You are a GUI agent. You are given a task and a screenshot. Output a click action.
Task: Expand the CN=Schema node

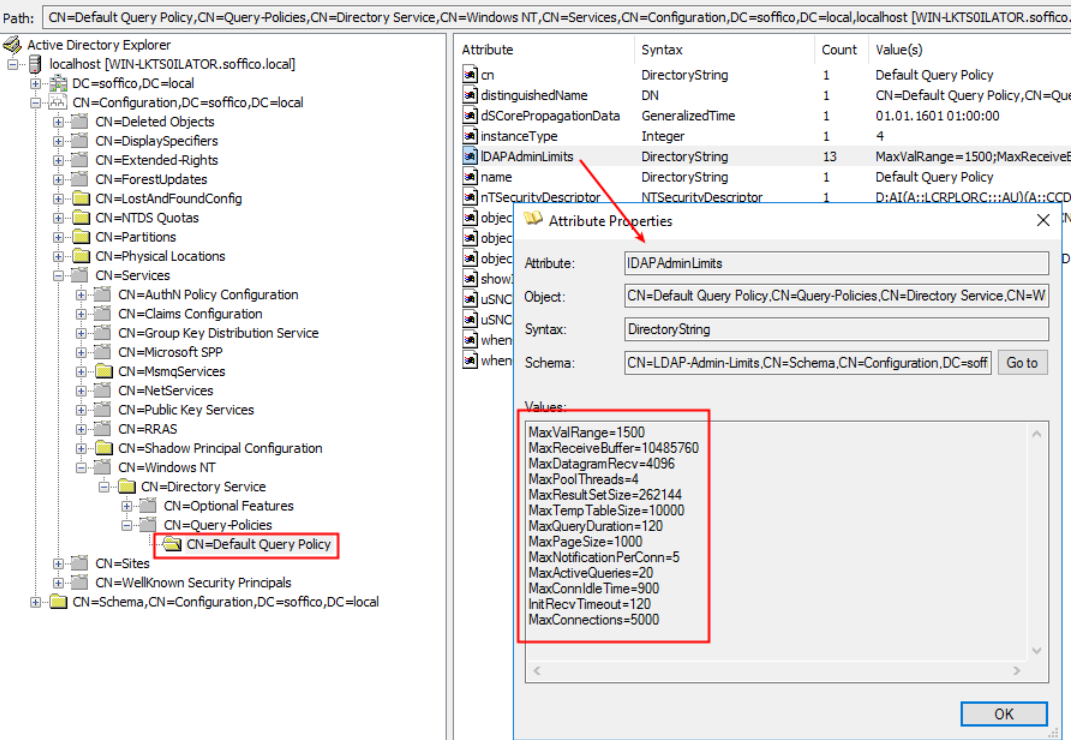pyautogui.click(x=36, y=602)
